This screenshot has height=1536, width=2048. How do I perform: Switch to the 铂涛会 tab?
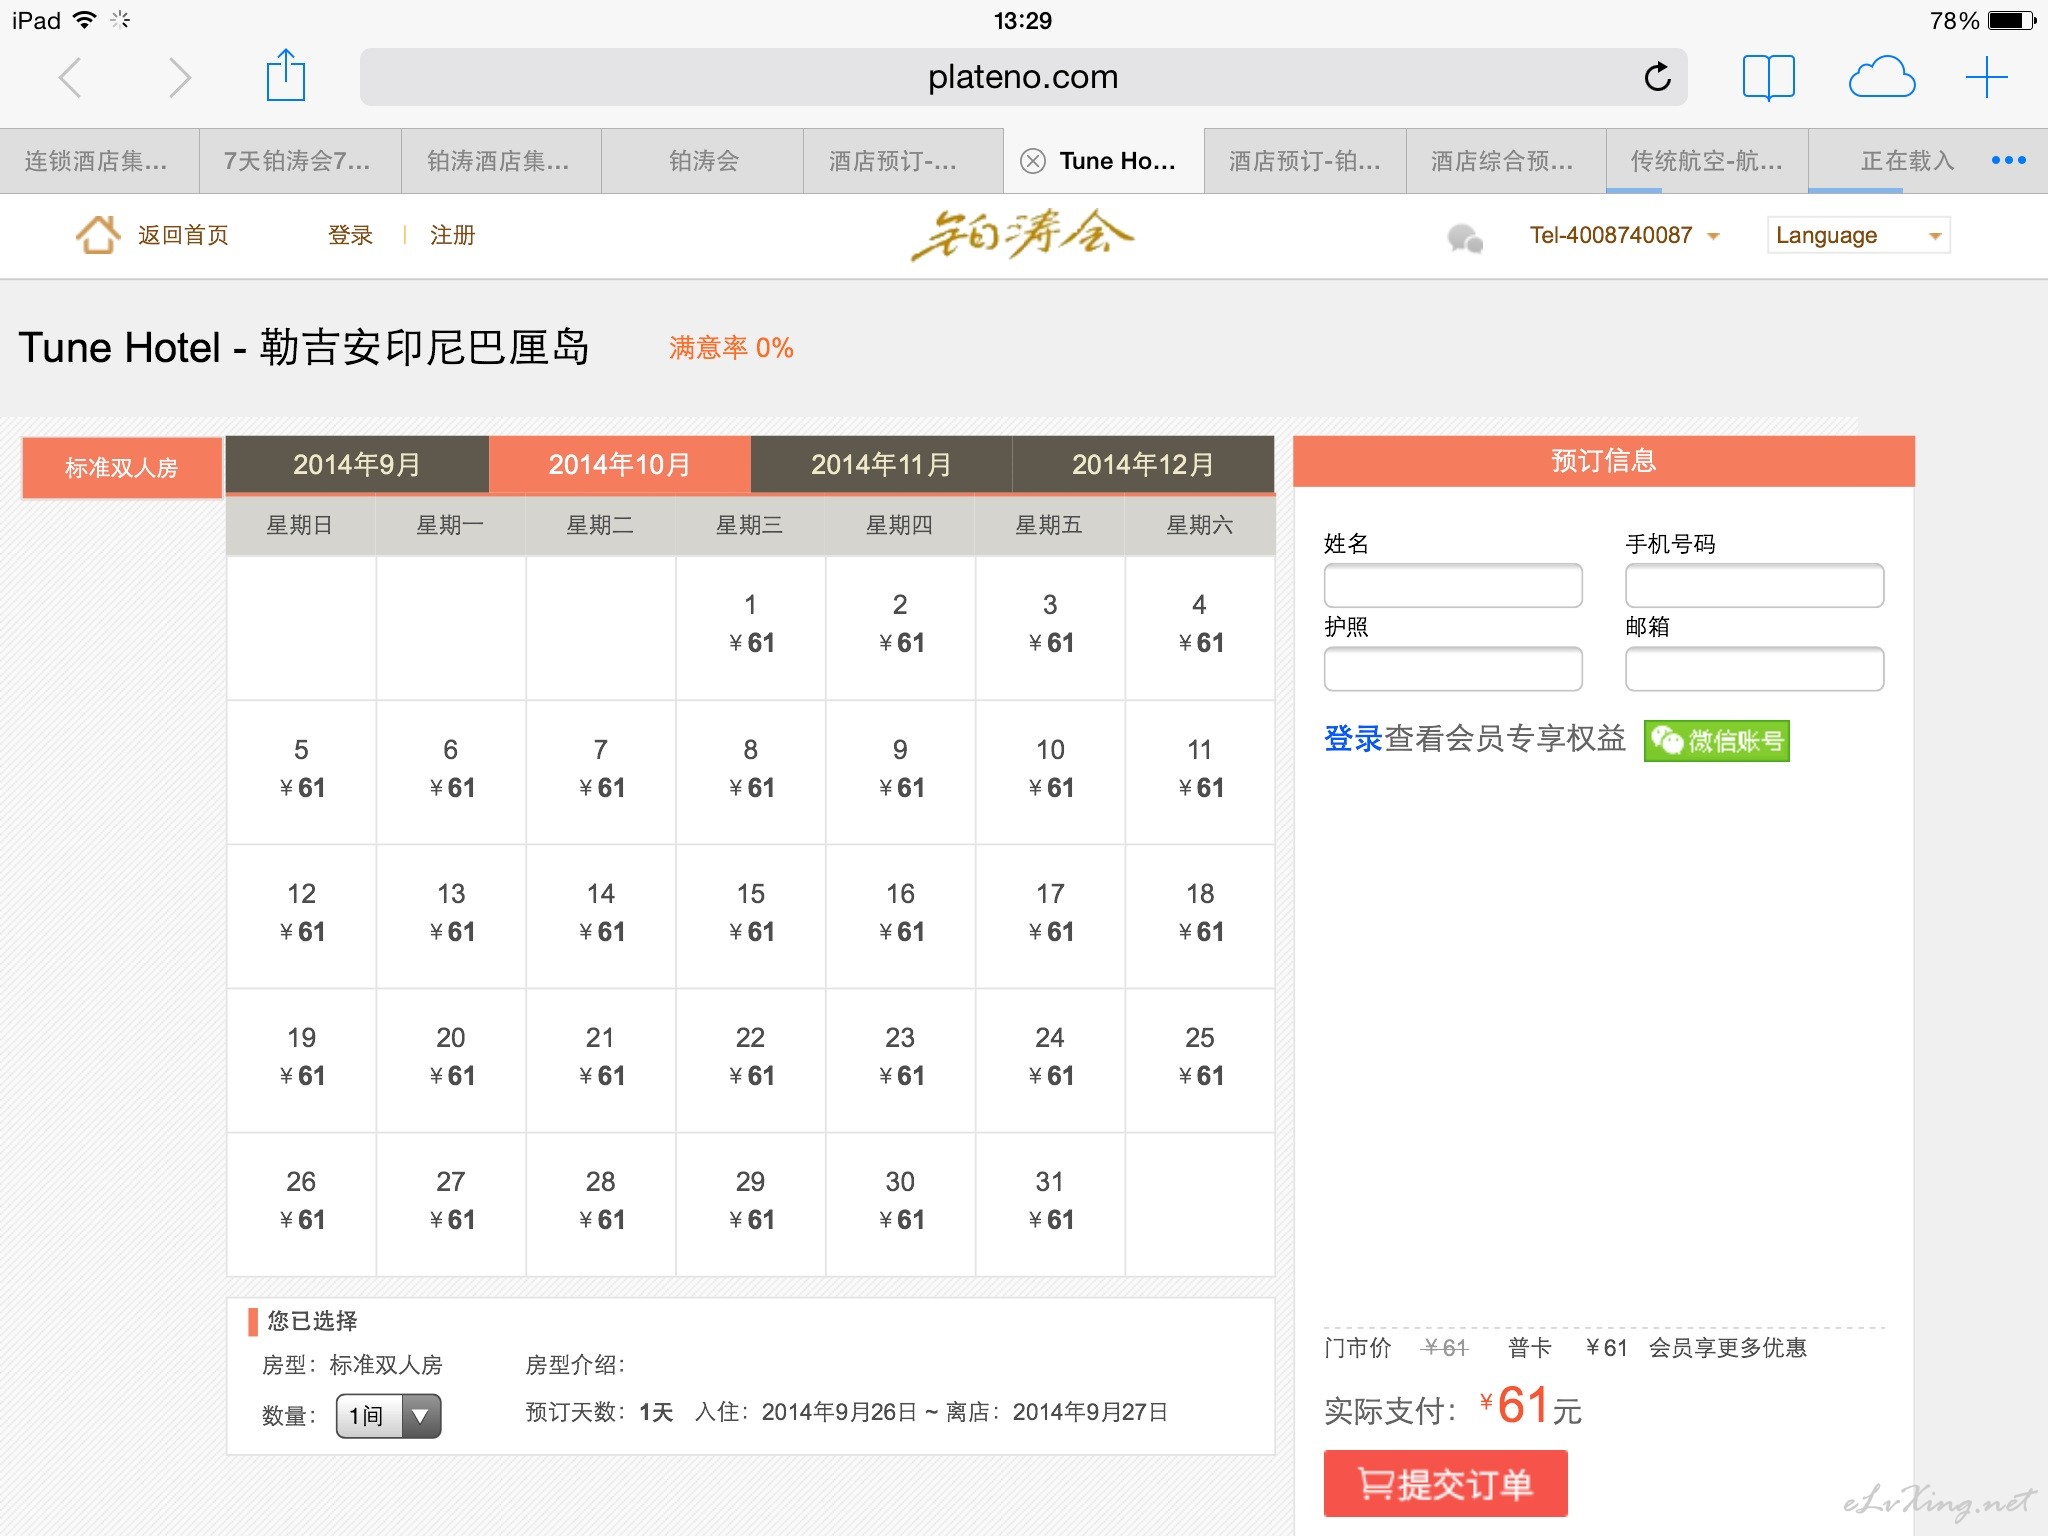point(702,161)
